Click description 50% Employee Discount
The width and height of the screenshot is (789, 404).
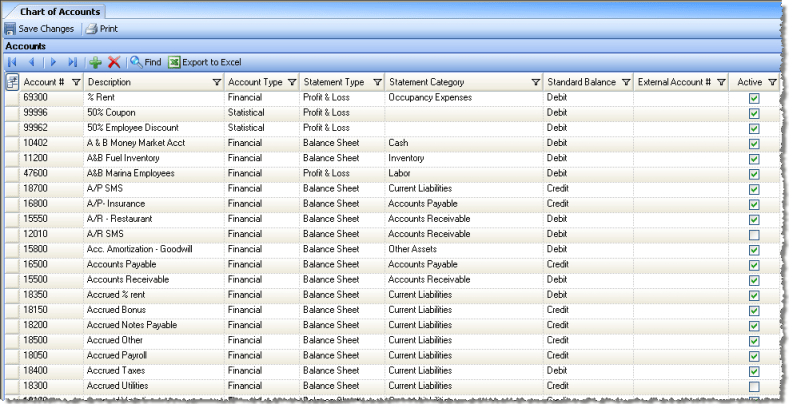133,127
